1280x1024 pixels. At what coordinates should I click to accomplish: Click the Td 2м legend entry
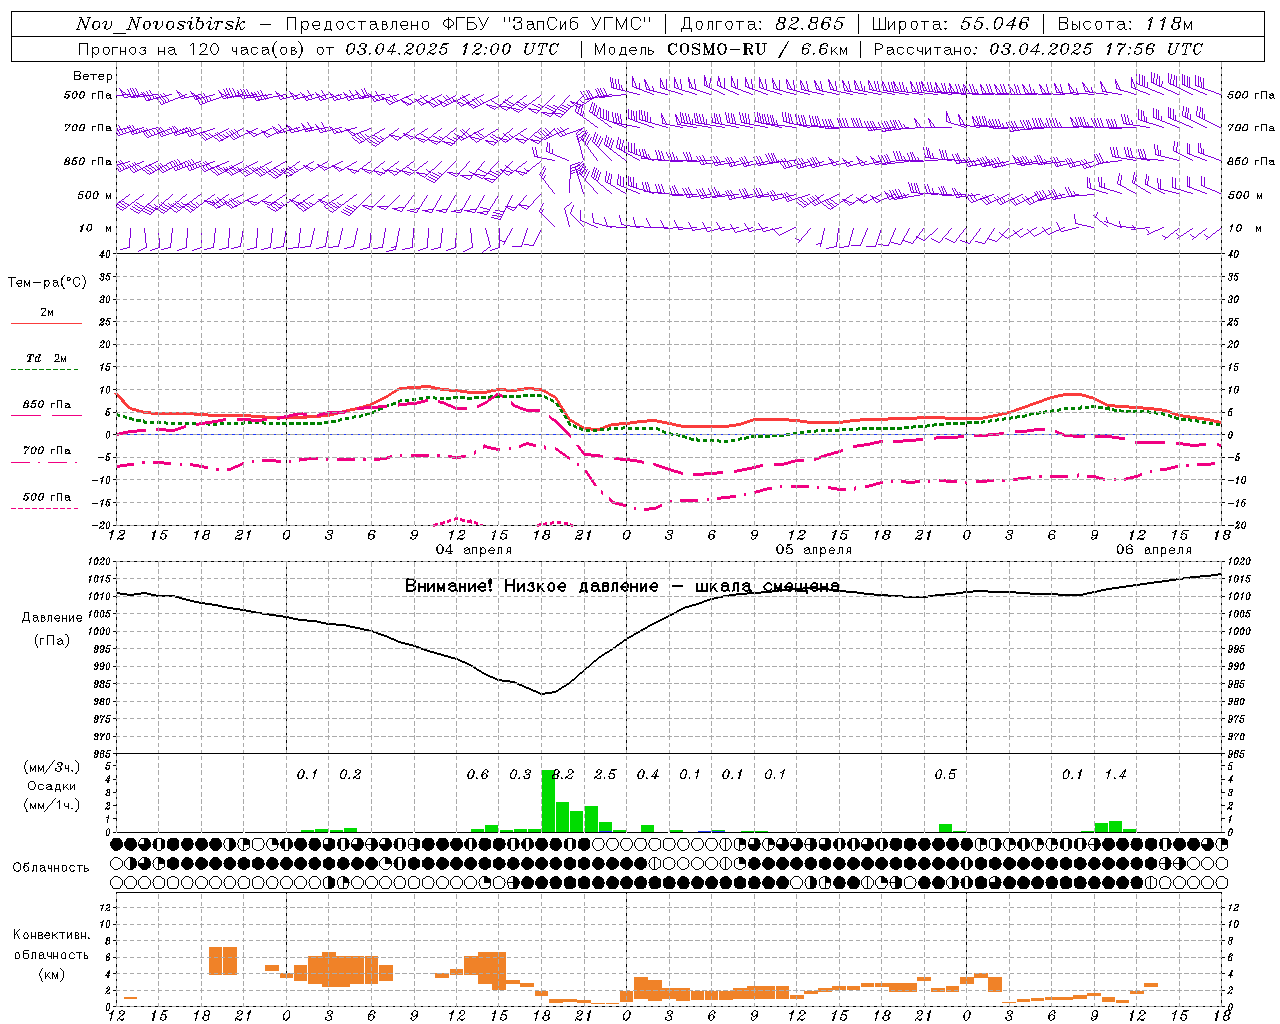click(x=46, y=358)
